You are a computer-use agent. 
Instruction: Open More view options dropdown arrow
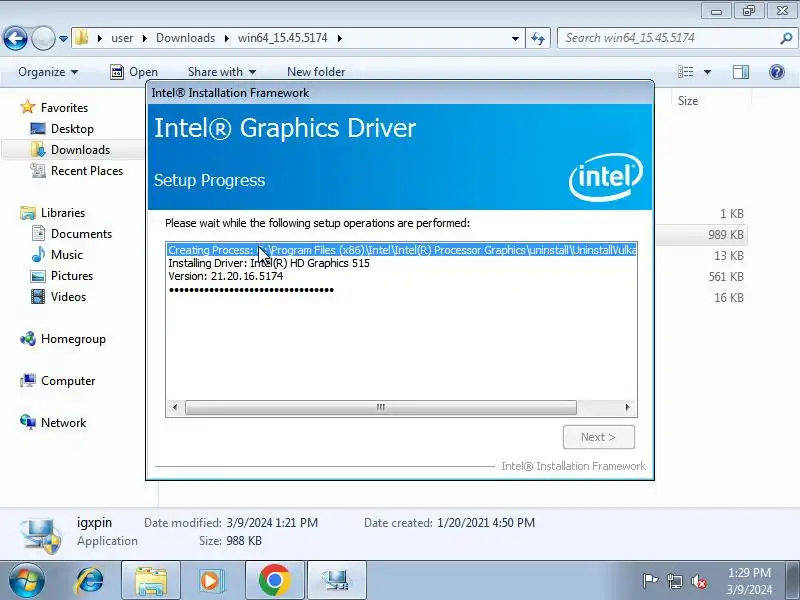point(707,72)
